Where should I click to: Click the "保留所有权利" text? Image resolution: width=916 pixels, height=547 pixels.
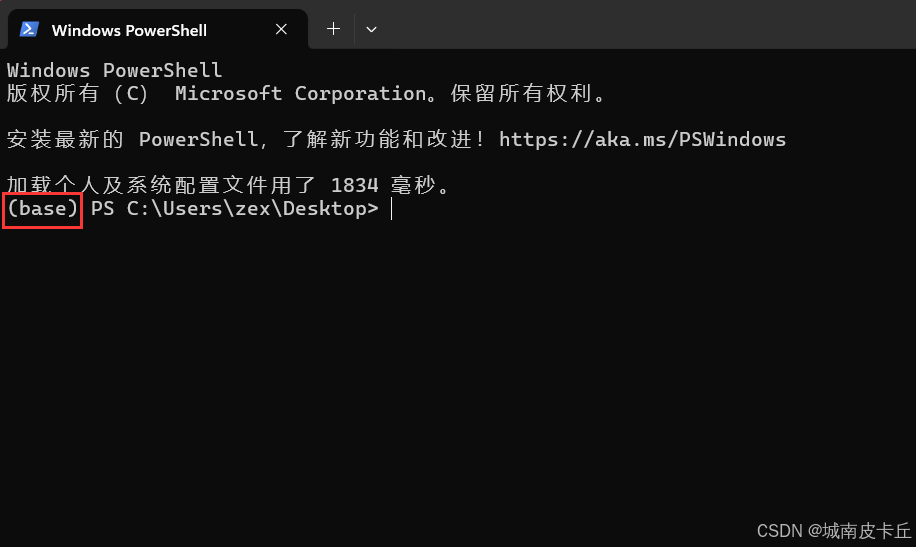[x=521, y=94]
